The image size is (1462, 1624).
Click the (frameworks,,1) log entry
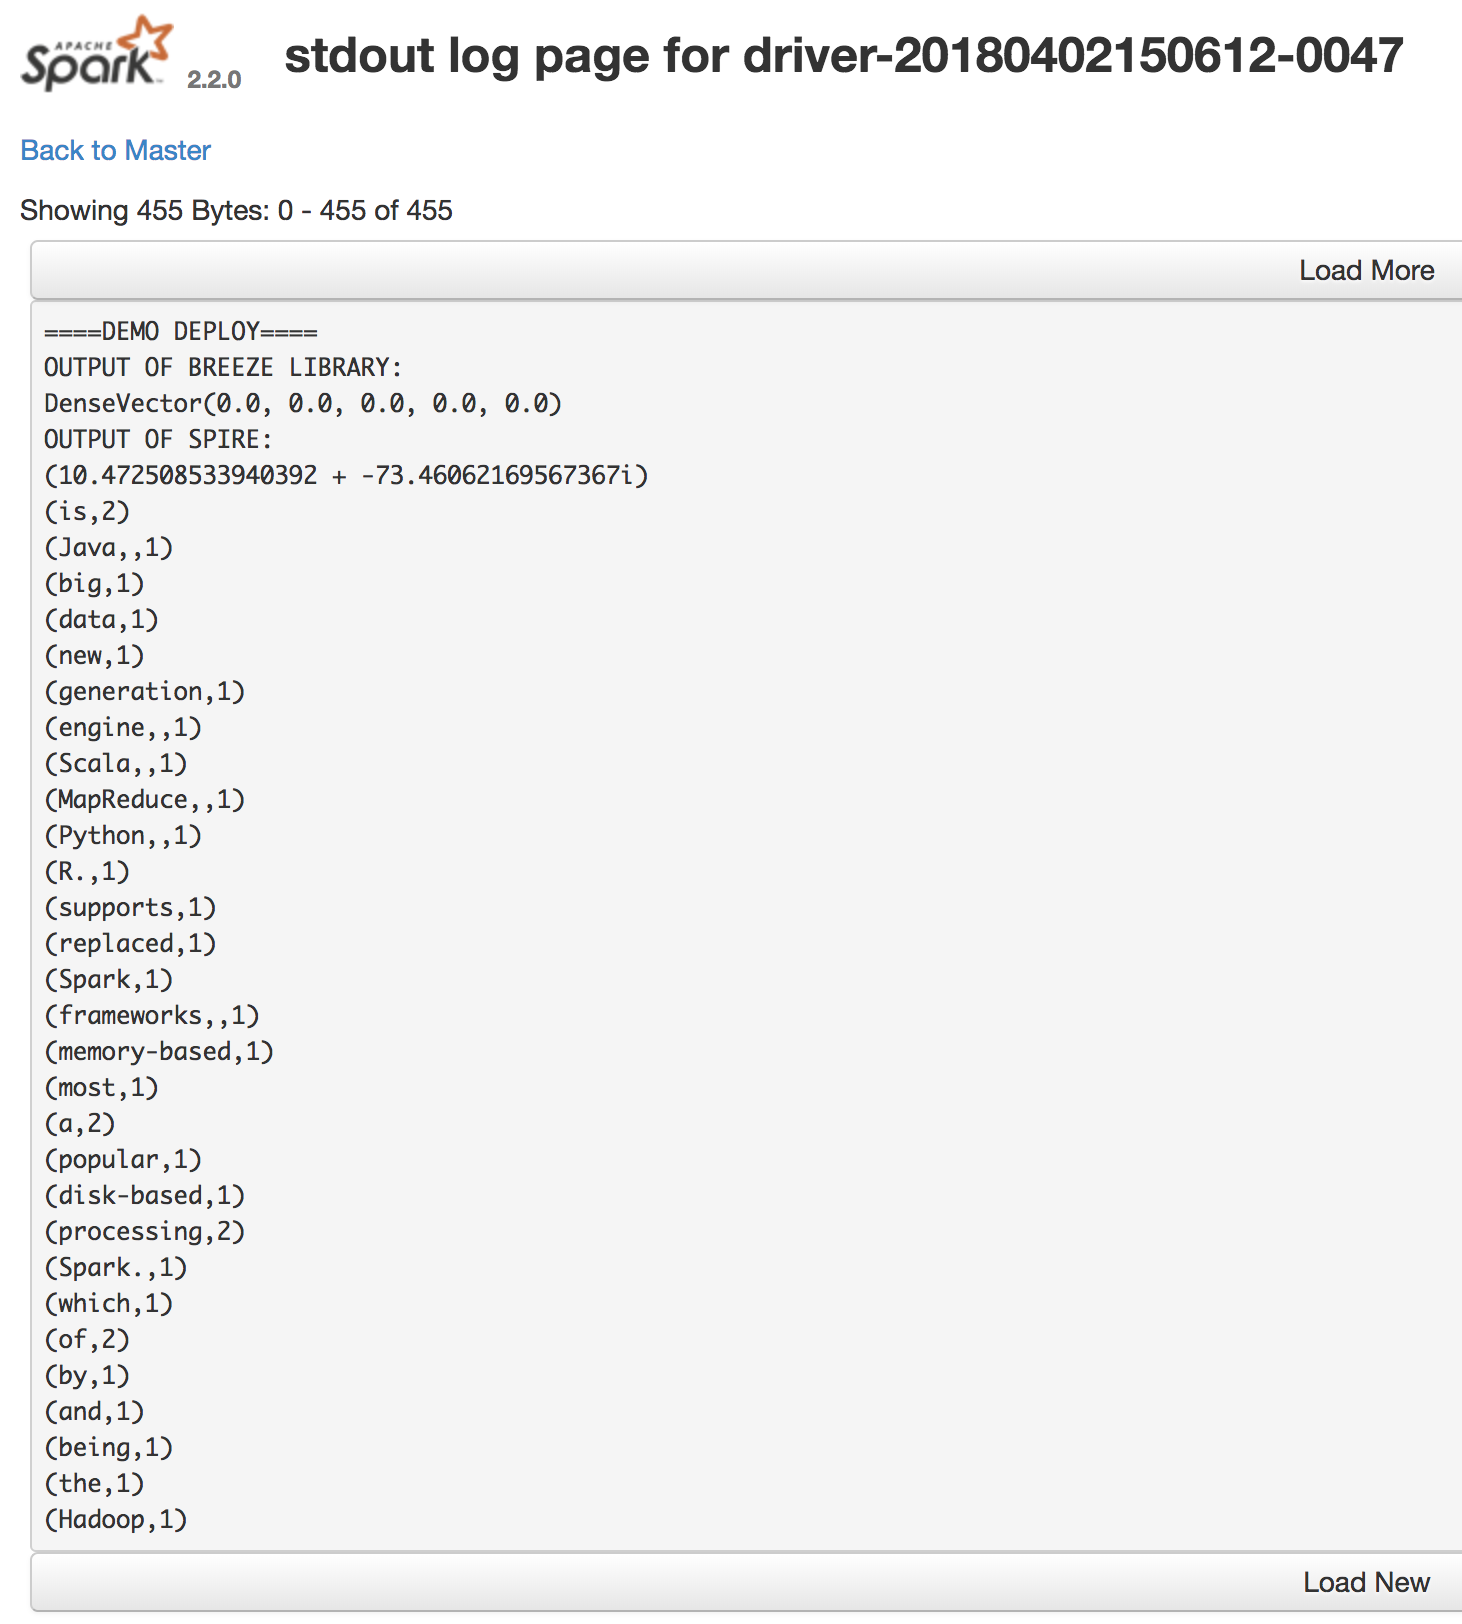[151, 1015]
